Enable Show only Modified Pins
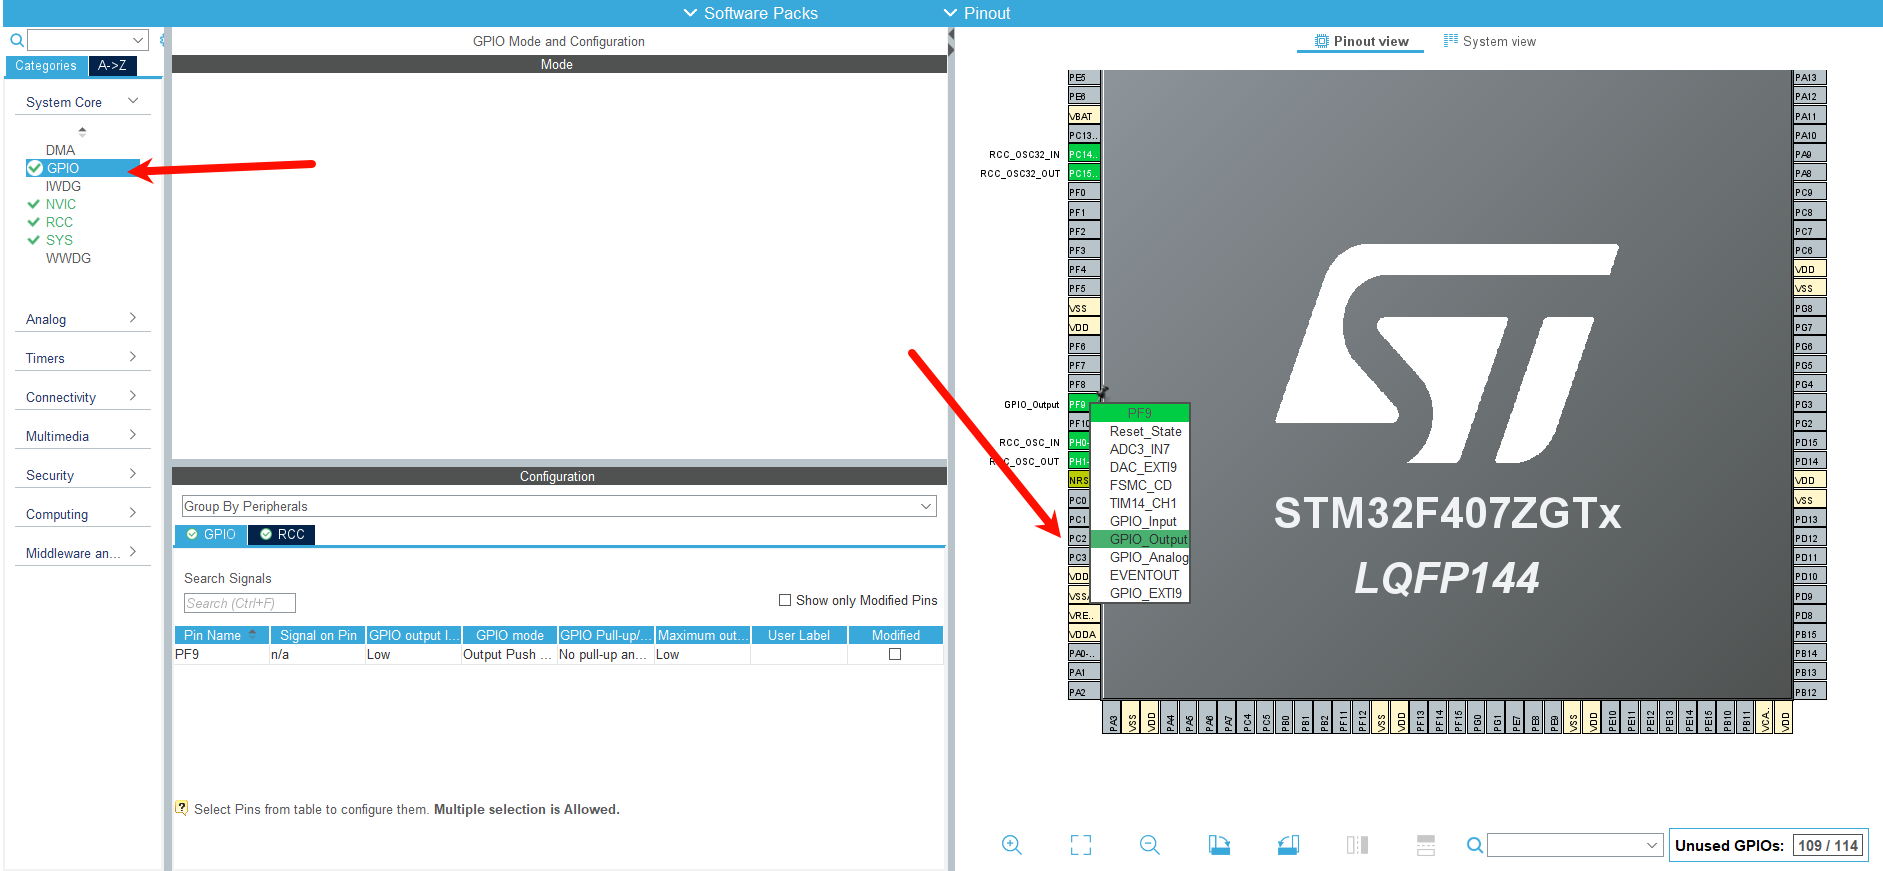 tap(785, 600)
